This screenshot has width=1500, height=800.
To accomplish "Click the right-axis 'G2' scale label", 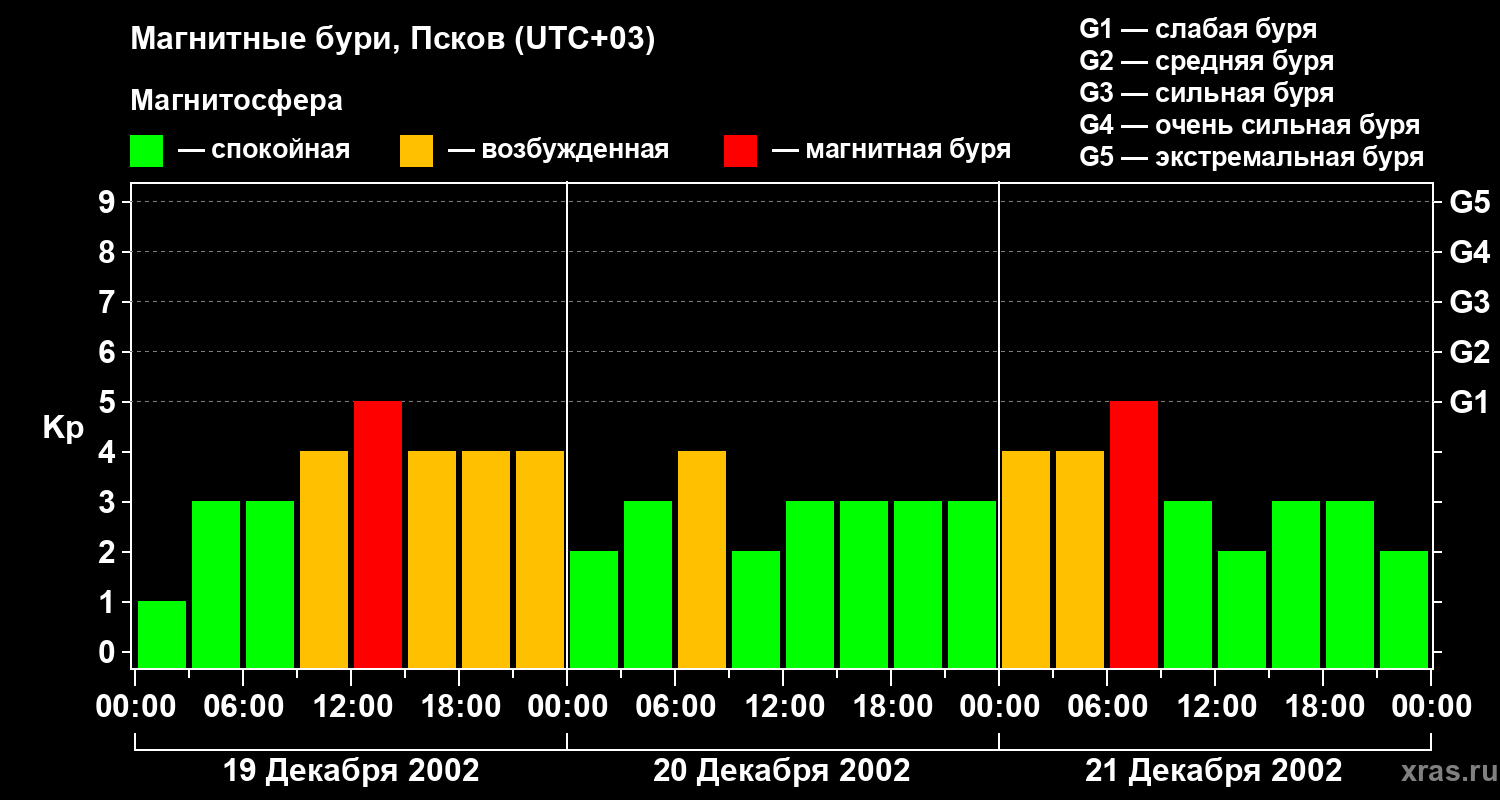I will tap(1469, 352).
